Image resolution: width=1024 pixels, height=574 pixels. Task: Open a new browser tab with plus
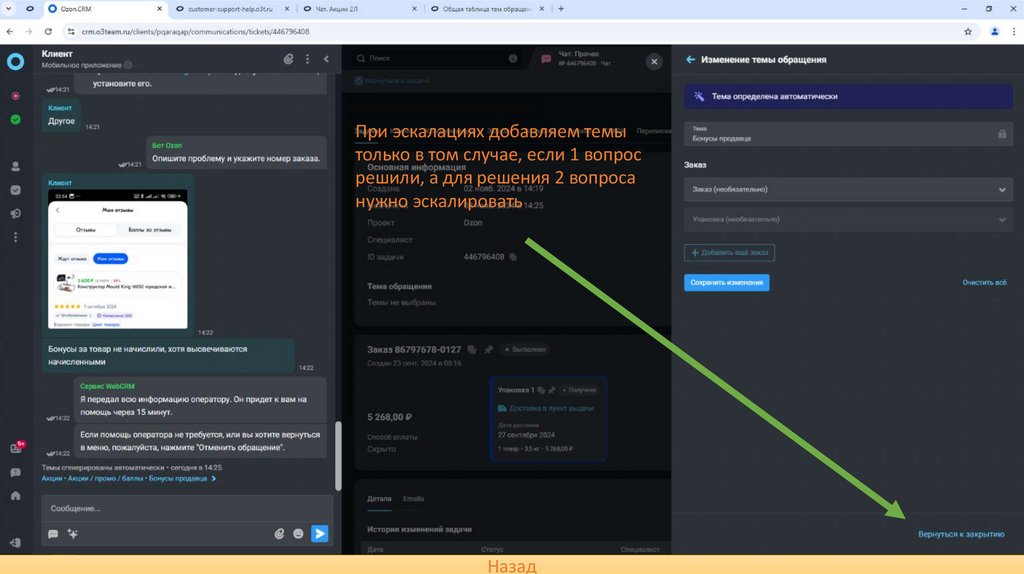pyautogui.click(x=561, y=9)
